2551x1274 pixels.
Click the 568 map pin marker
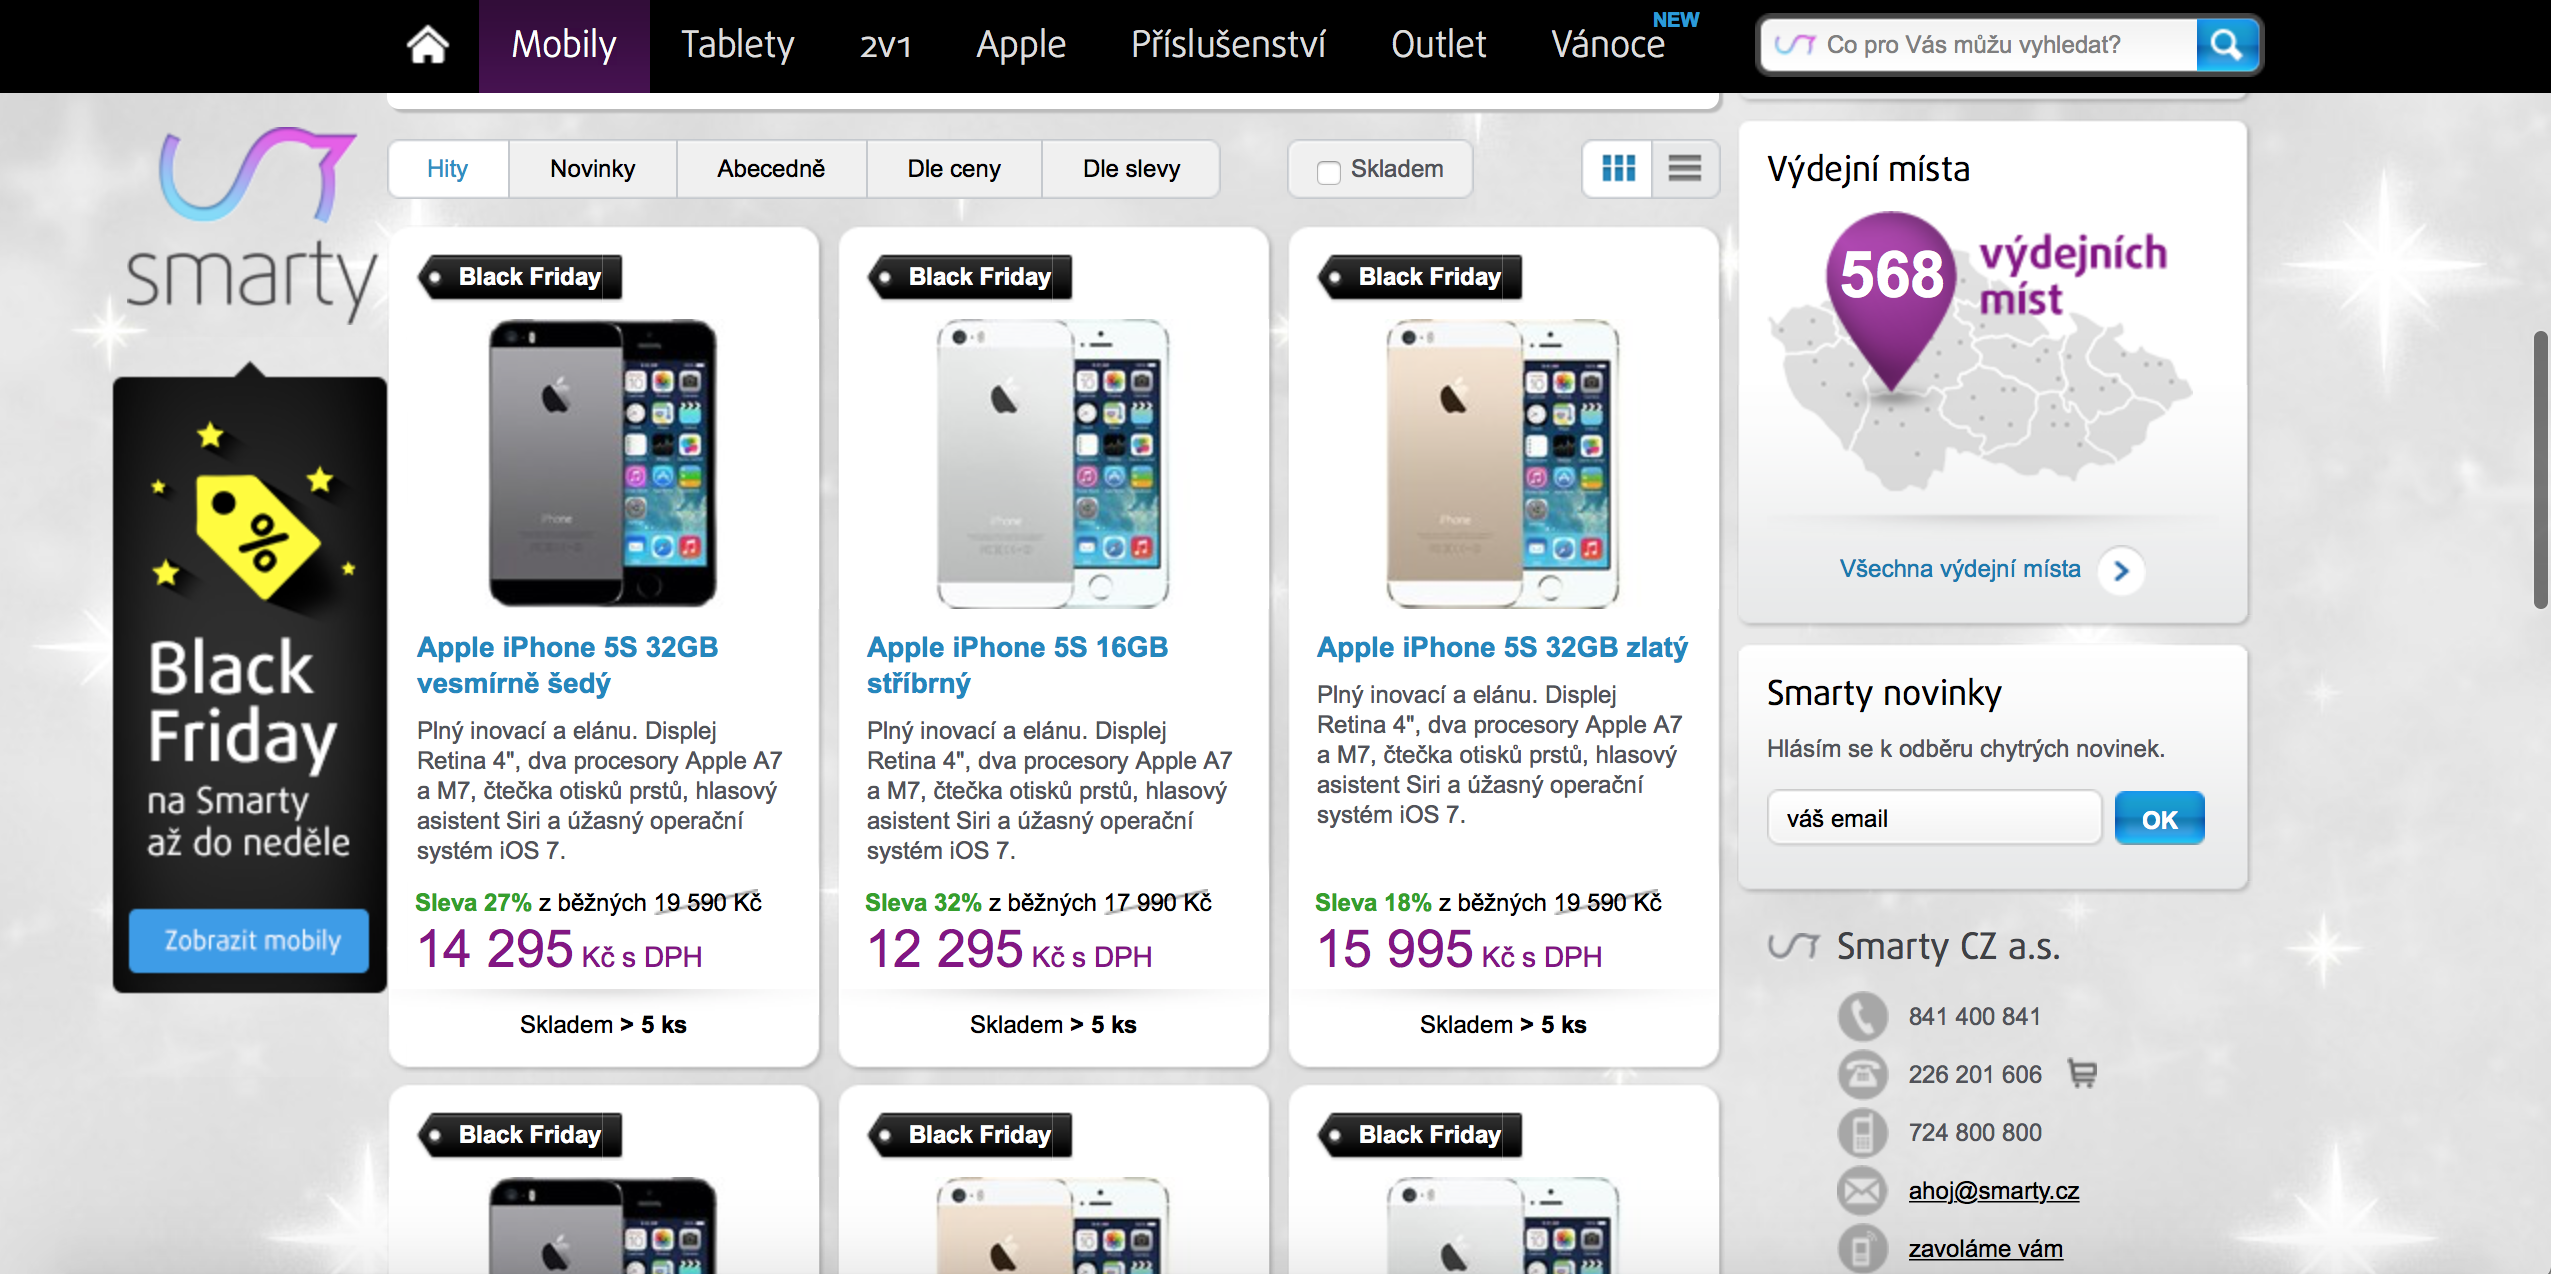[x=1891, y=290]
